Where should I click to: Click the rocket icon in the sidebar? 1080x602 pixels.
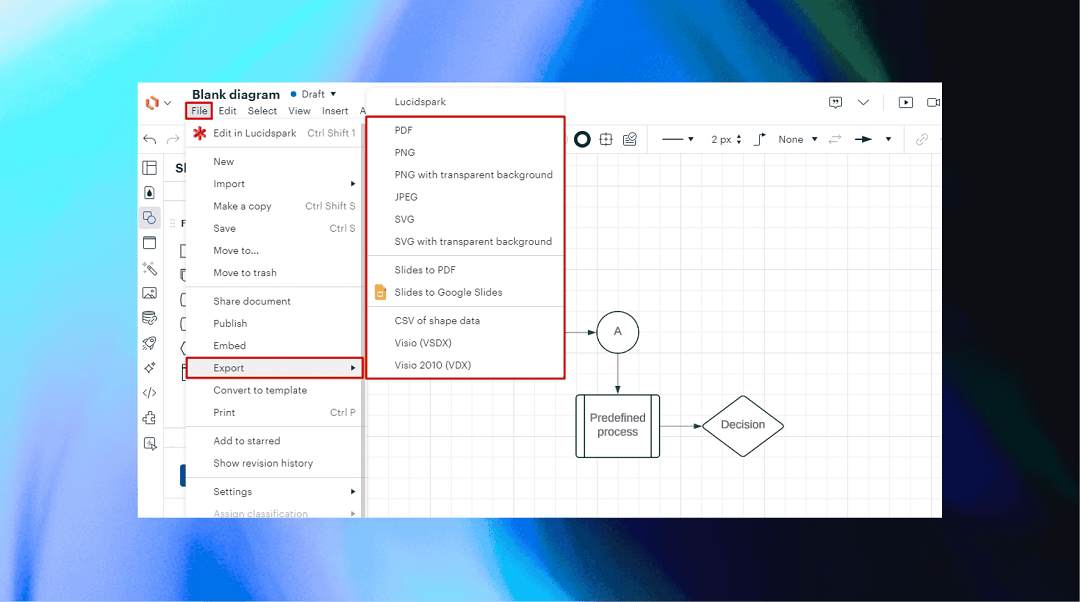pos(149,343)
